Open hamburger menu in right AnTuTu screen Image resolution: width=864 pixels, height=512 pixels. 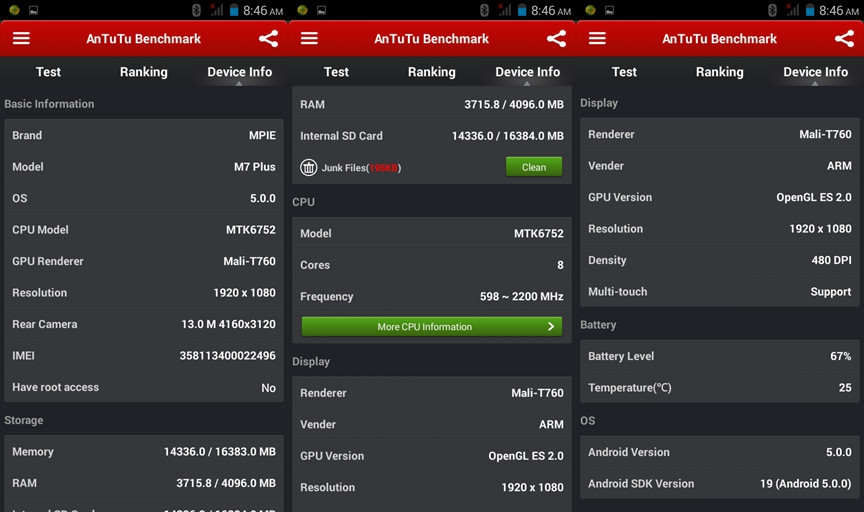[597, 39]
